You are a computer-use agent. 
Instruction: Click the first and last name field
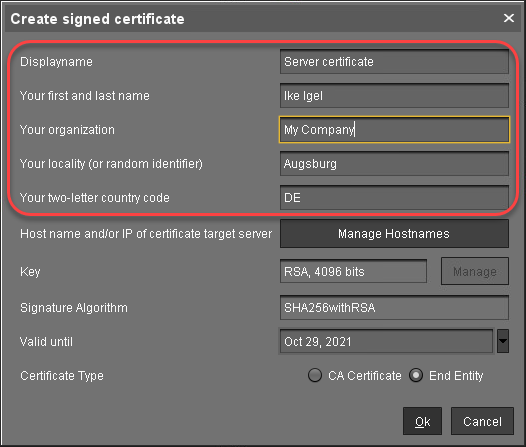tap(394, 96)
